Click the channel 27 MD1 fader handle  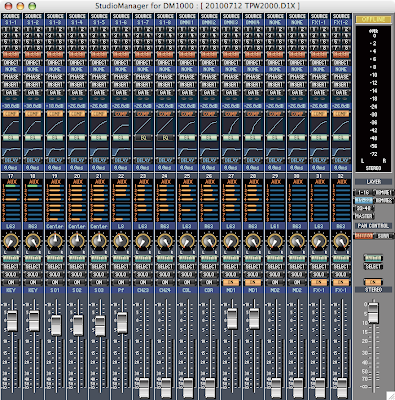(x=232, y=318)
